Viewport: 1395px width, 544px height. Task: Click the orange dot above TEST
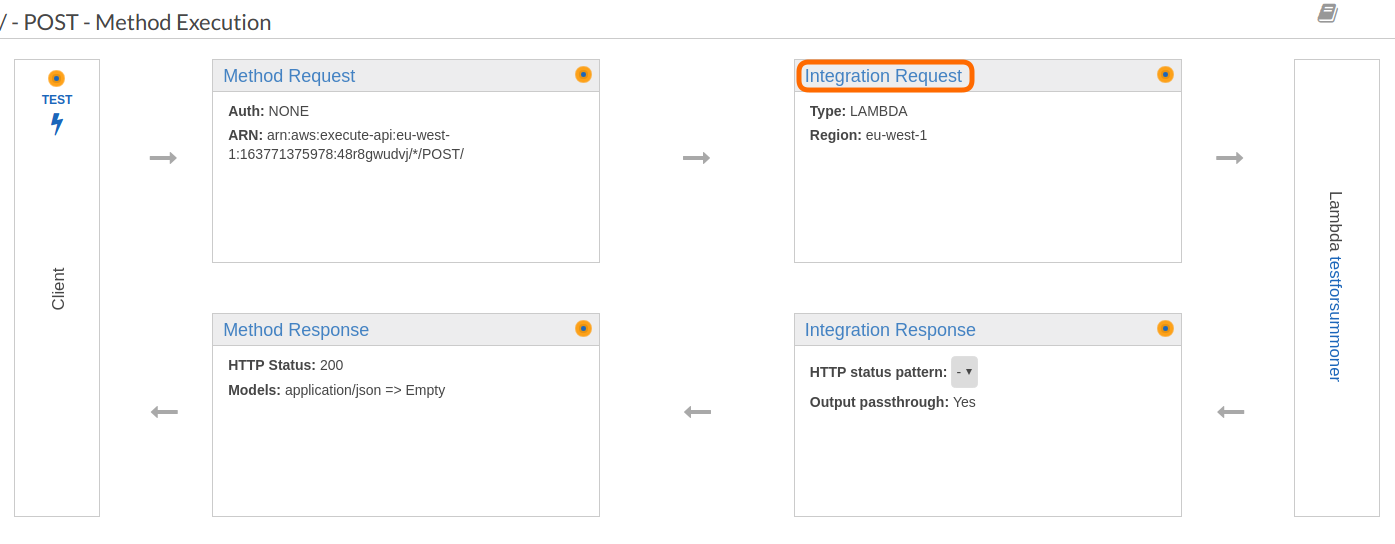(x=56, y=78)
